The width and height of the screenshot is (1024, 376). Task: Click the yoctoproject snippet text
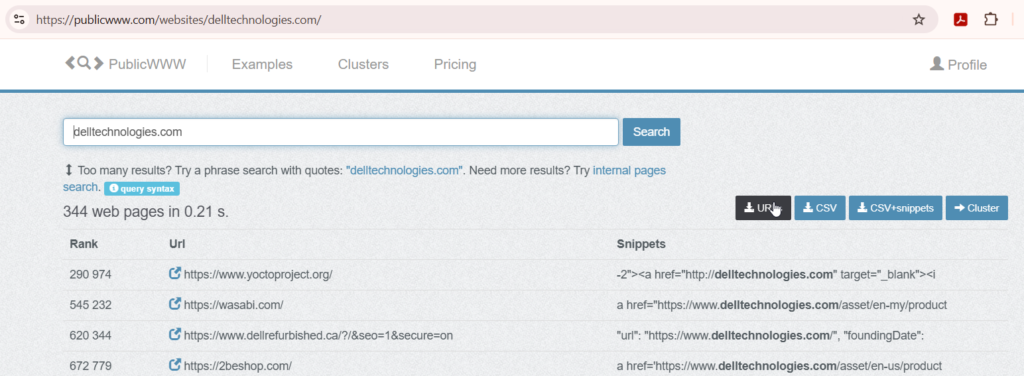point(776,275)
